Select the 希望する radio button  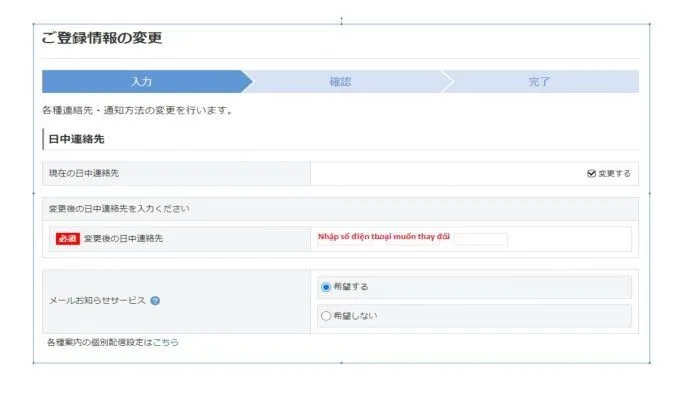tap(326, 287)
